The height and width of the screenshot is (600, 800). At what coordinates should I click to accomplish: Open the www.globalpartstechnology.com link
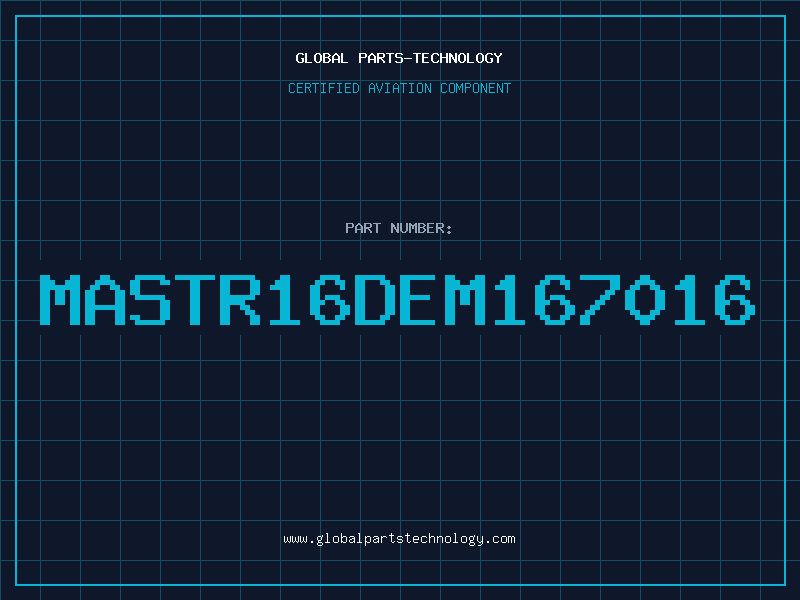click(399, 539)
